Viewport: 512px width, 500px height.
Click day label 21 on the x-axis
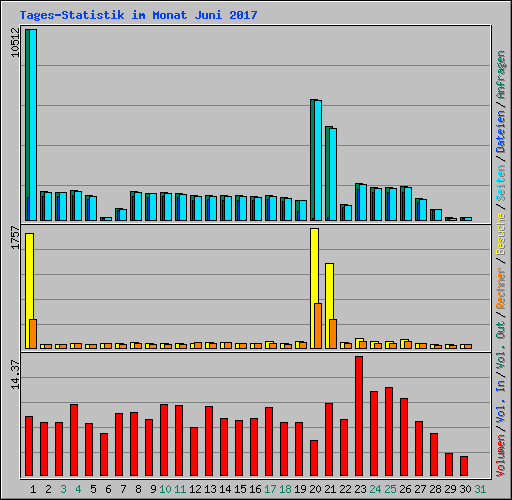coord(330,489)
